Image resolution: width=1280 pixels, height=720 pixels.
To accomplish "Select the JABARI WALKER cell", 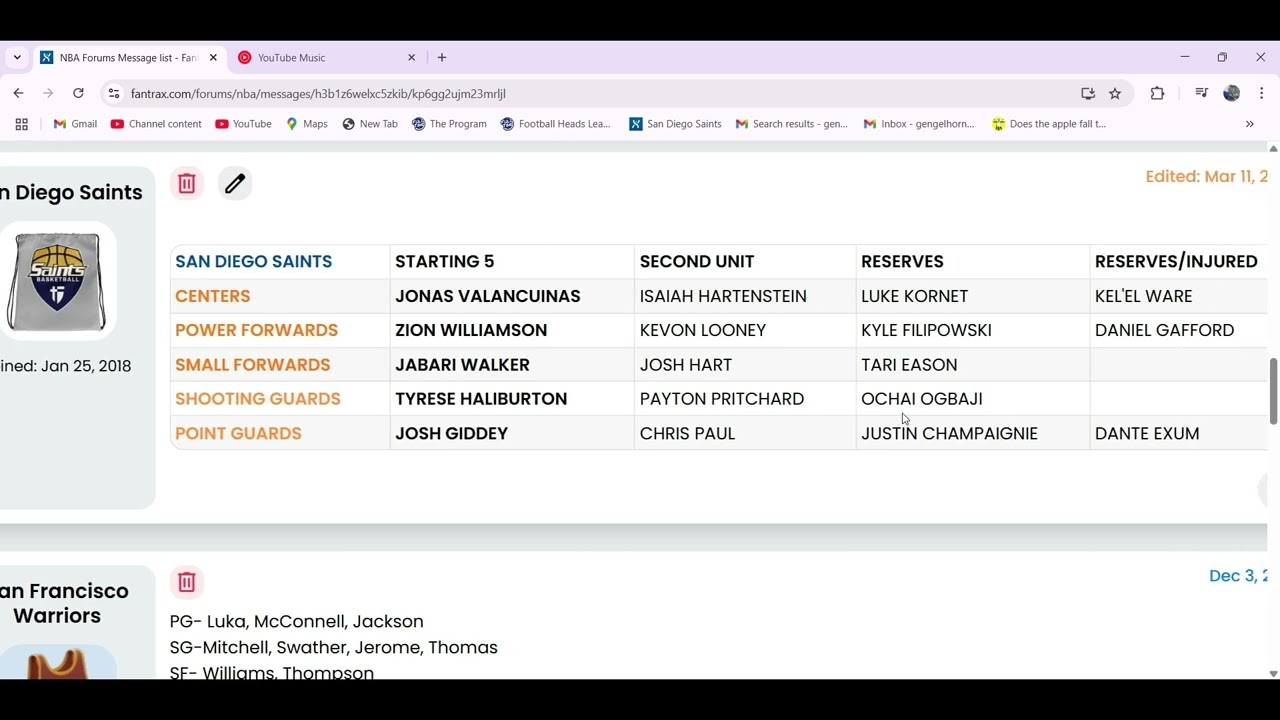I will [x=511, y=365].
